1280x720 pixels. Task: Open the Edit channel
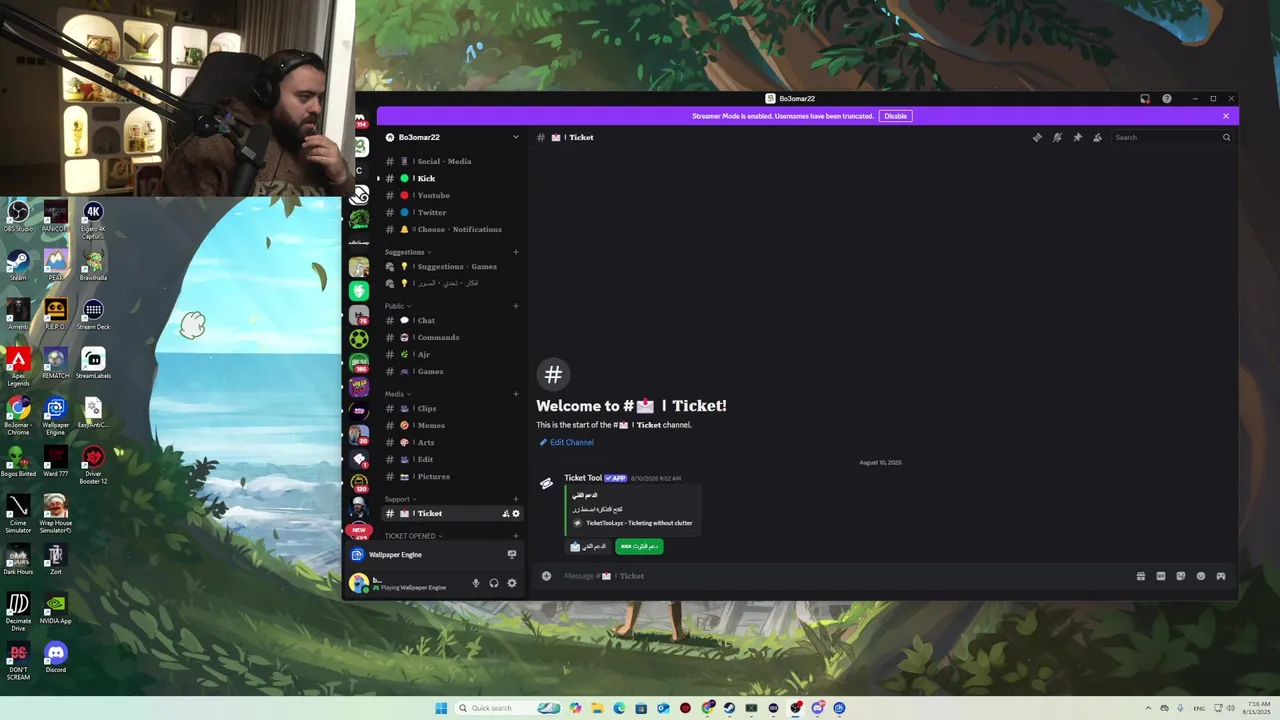point(453,459)
